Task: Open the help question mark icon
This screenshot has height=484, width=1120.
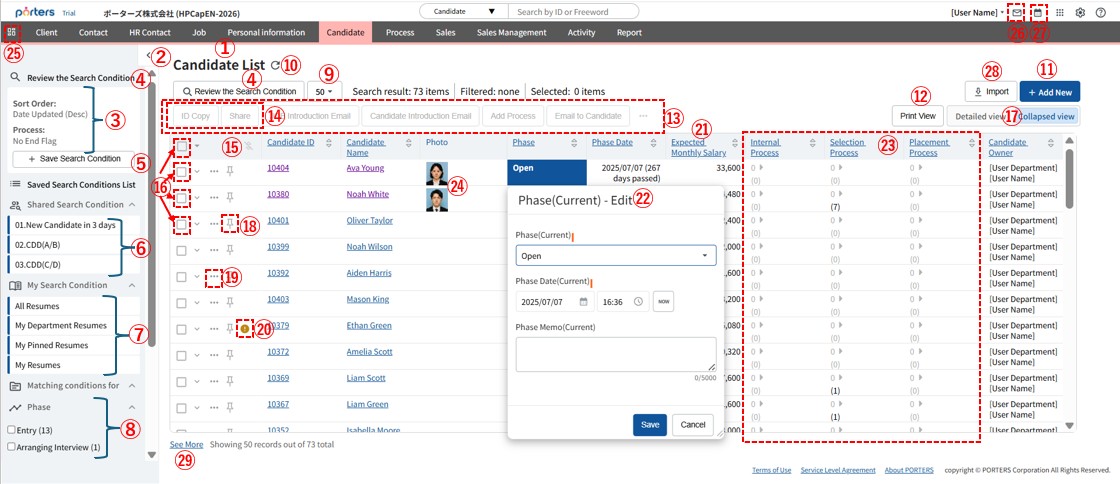Action: (1101, 12)
